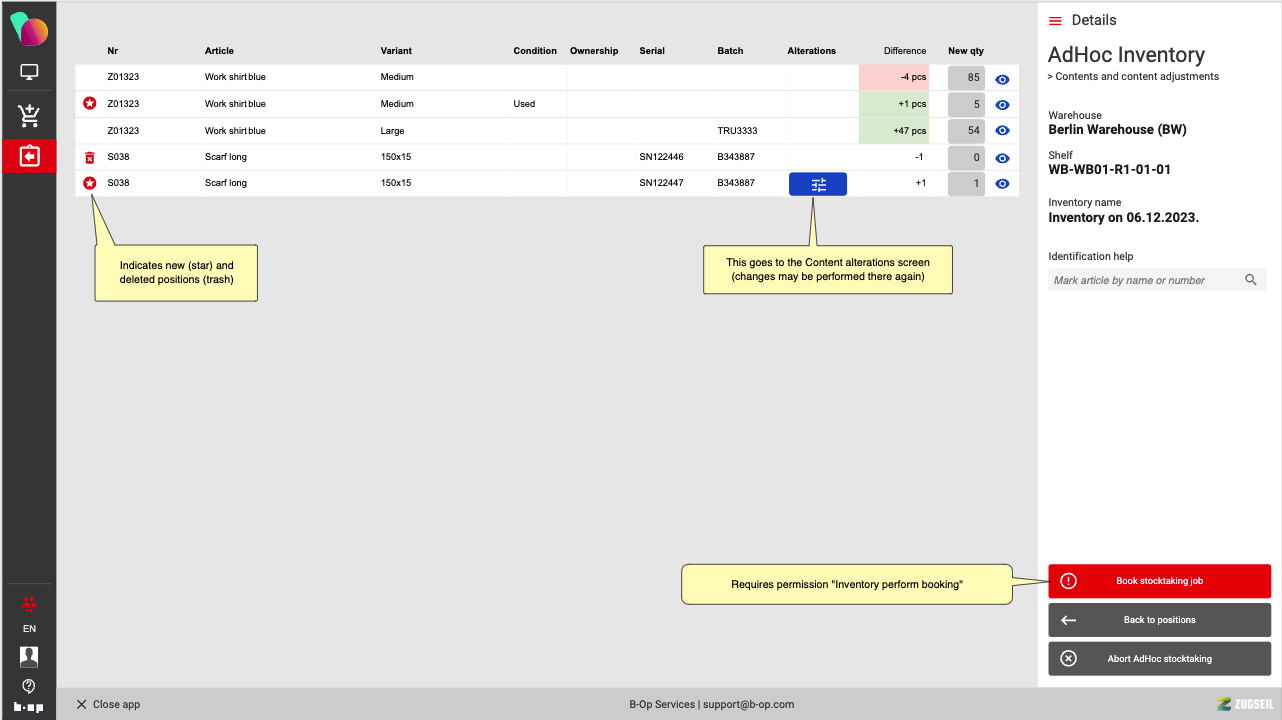This screenshot has height=720, width=1282.
Task: Select the red inventory return sidebar icon
Action: click(x=29, y=157)
